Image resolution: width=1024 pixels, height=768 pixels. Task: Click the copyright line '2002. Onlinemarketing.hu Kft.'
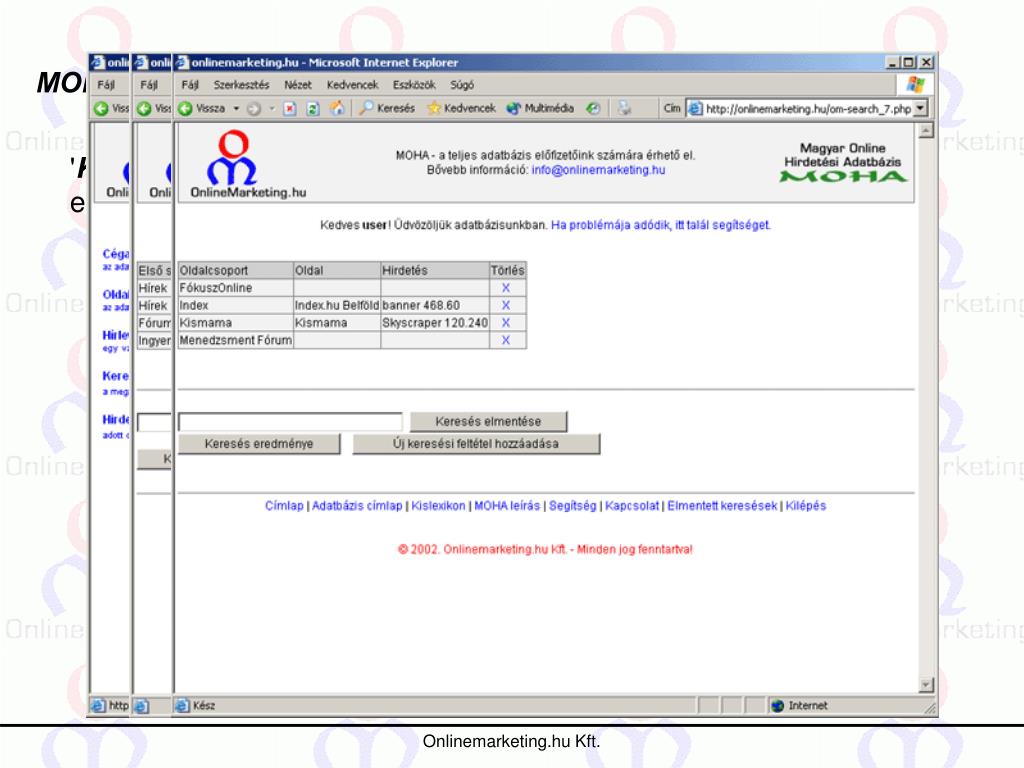(x=545, y=549)
